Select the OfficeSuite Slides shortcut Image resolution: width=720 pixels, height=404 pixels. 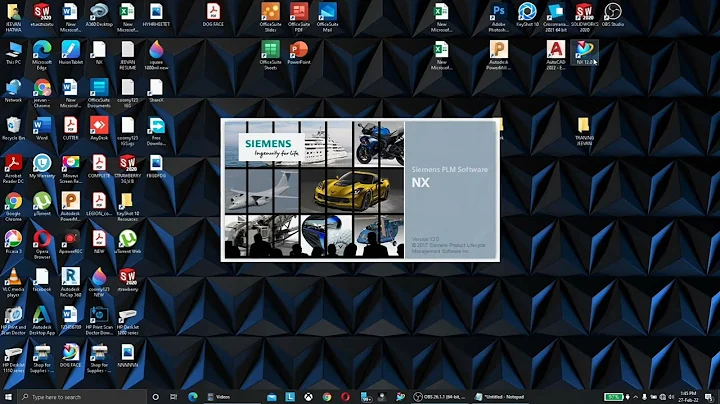coord(270,17)
